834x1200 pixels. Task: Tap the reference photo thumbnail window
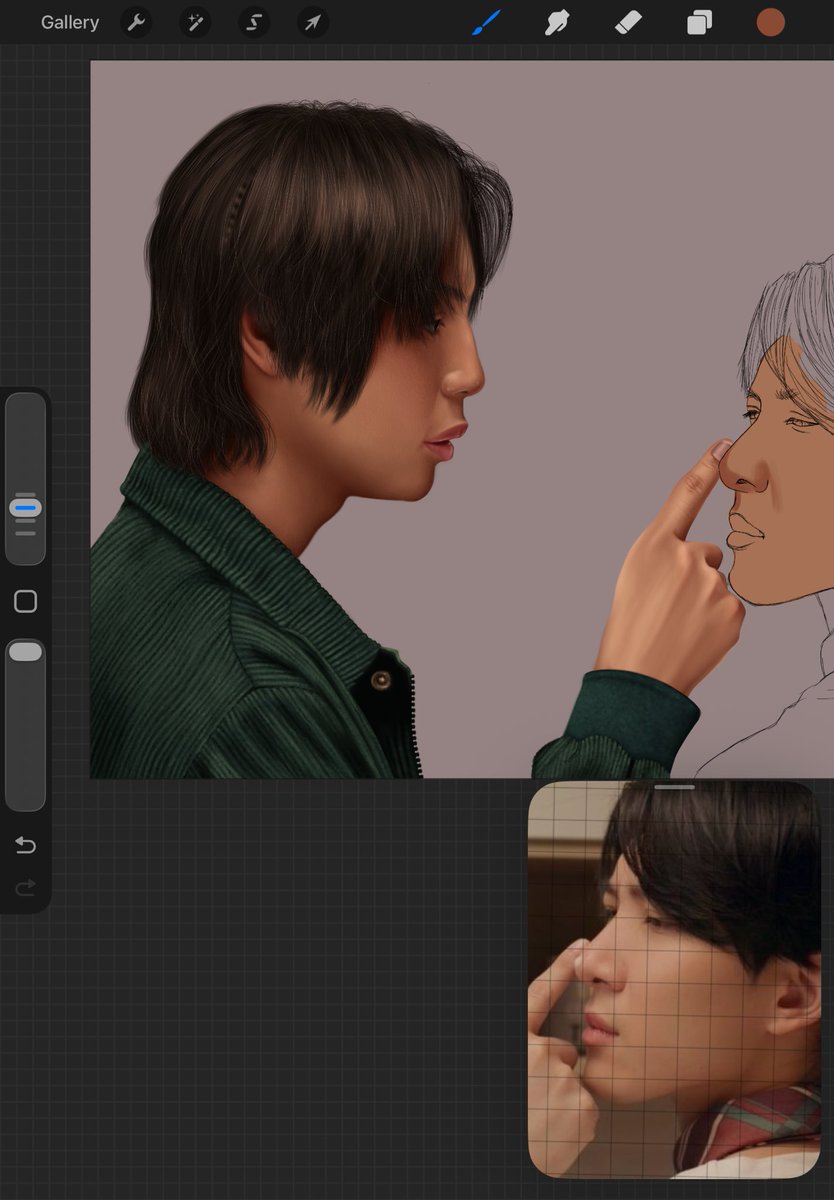pos(674,980)
